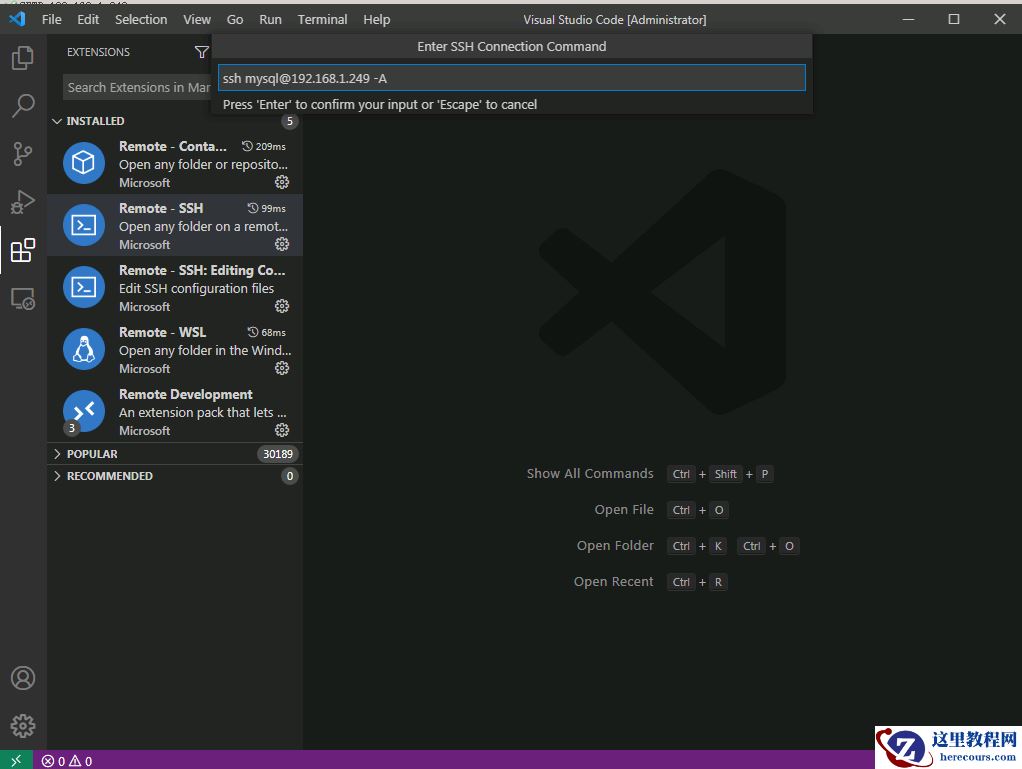Expand the RECOMMENDED extensions section
Screen dimensions: 1022x769
tap(109, 476)
